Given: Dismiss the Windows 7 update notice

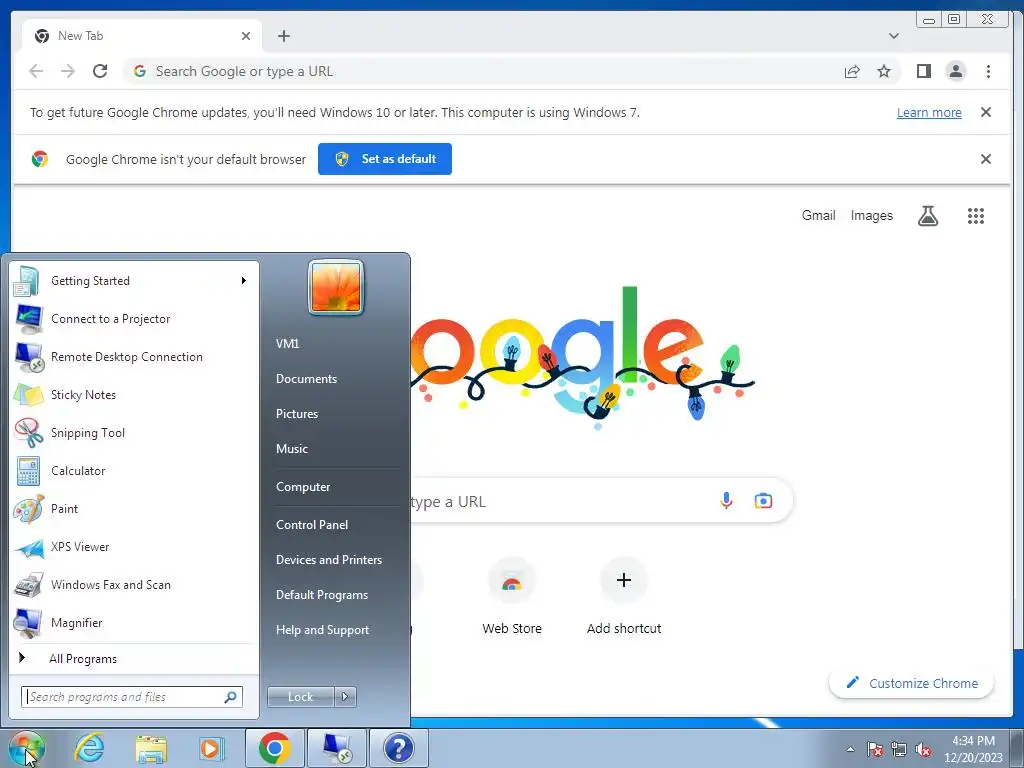Looking at the screenshot, I should click(986, 112).
